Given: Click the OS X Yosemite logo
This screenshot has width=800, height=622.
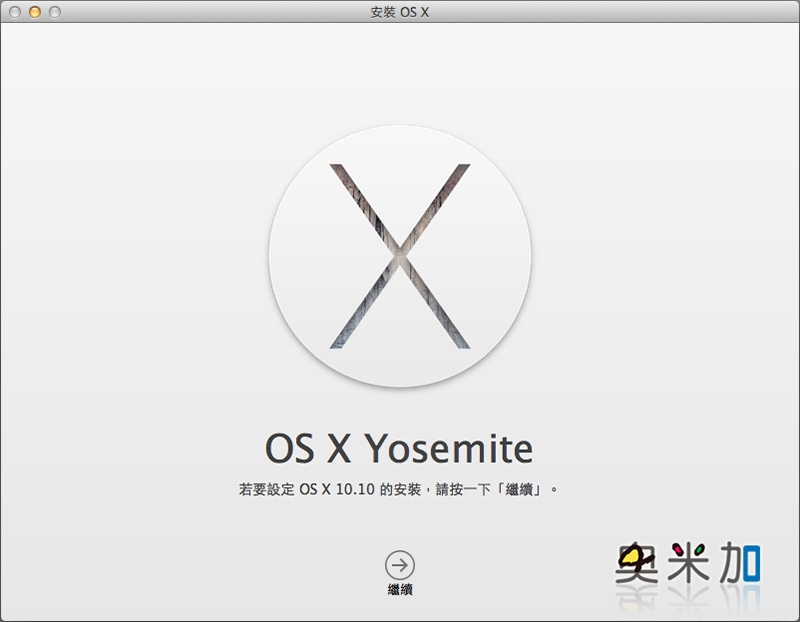Looking at the screenshot, I should click(x=400, y=256).
